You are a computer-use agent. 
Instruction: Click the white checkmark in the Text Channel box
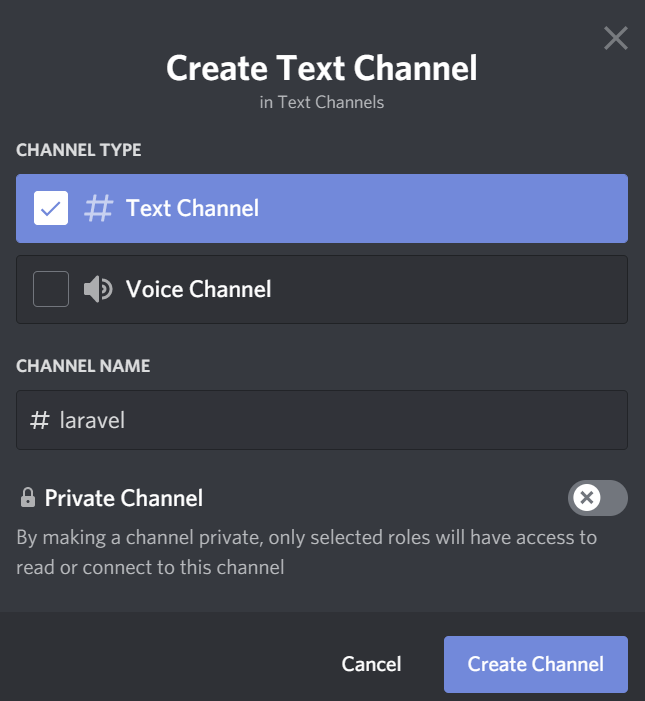coord(51,208)
